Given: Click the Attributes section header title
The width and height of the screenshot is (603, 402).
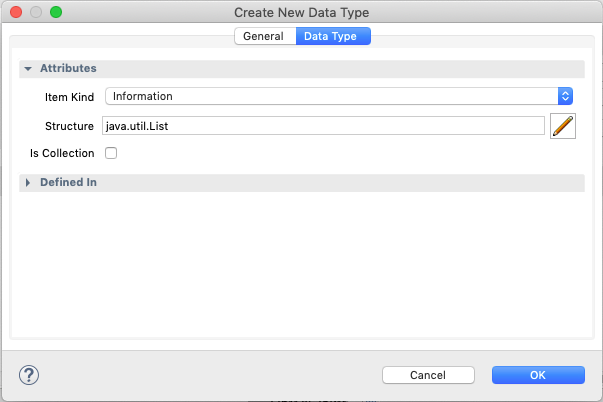Looking at the screenshot, I should [x=68, y=69].
